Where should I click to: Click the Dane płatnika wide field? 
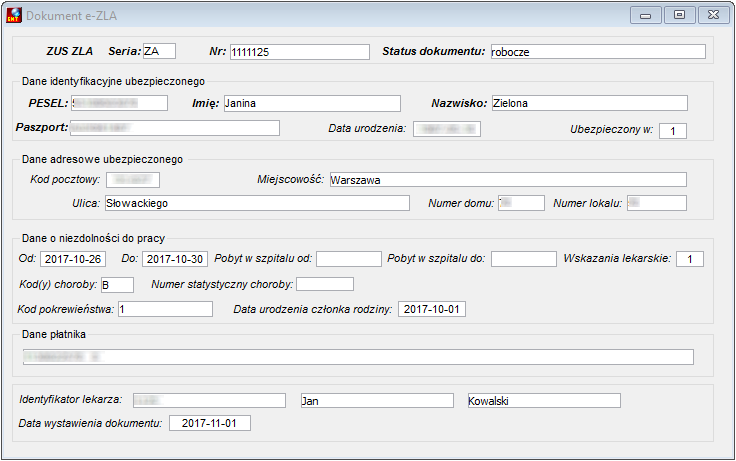(358, 357)
